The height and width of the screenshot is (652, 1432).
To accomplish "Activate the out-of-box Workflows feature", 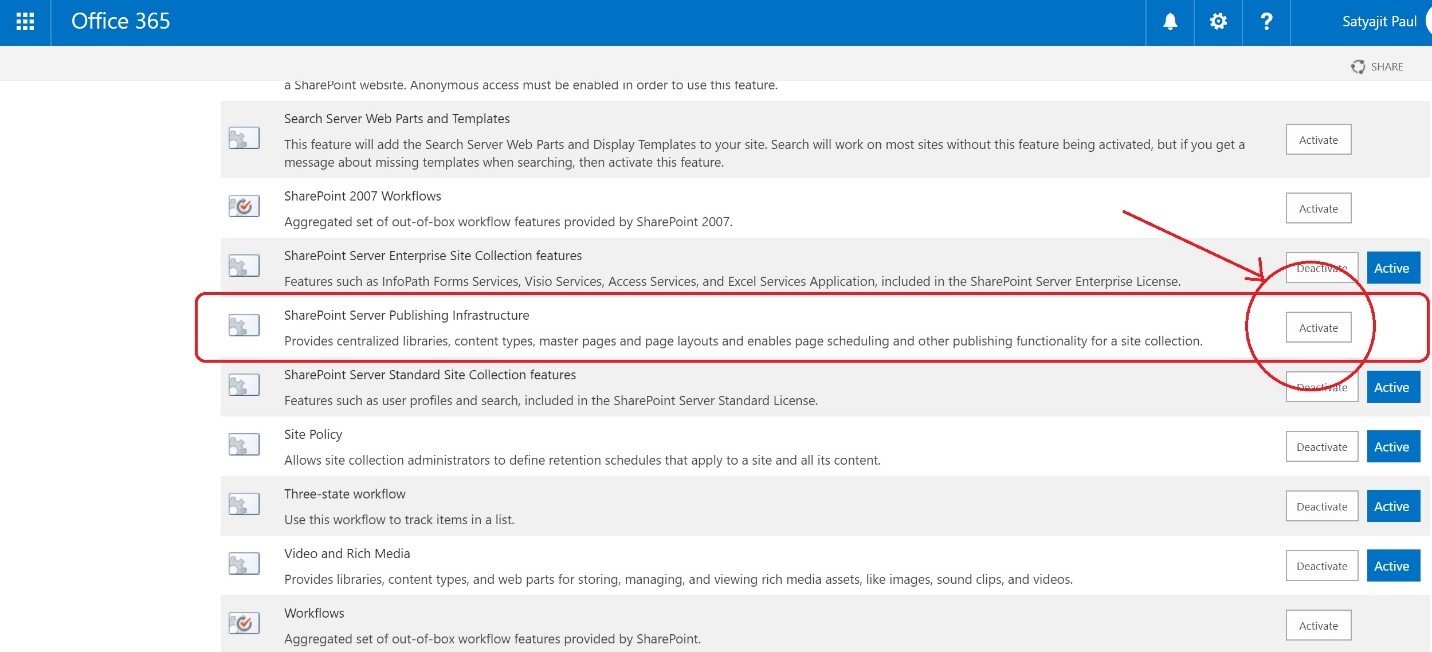I will coord(1318,626).
